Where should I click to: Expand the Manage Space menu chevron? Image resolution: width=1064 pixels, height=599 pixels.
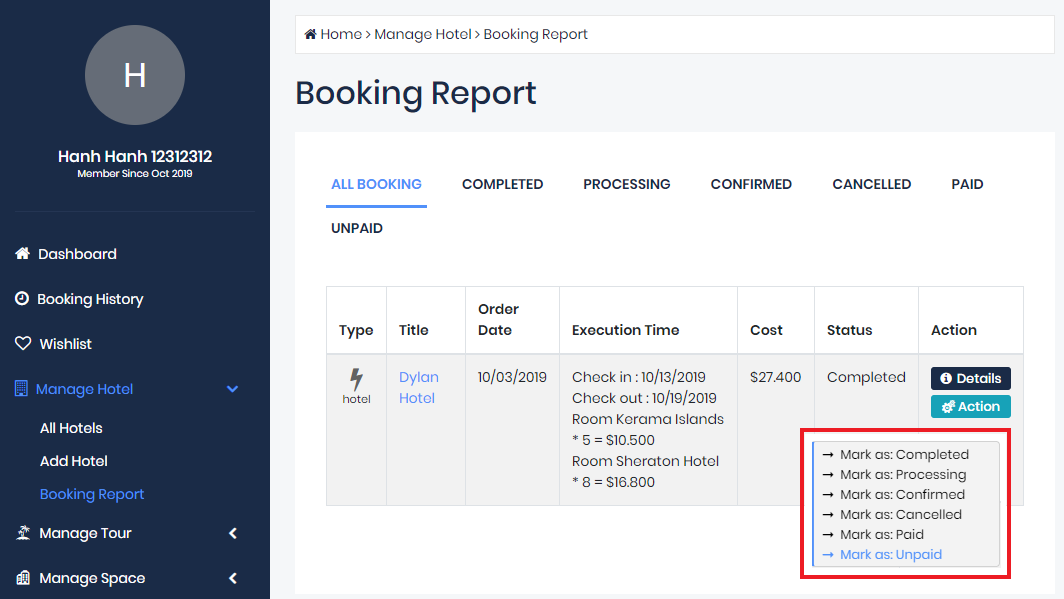[233, 578]
